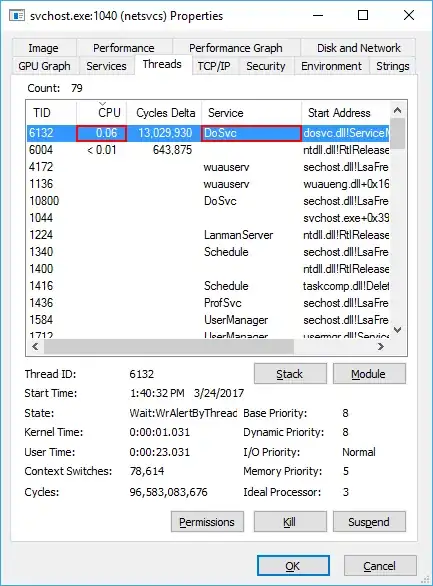Minimize the Properties window
Viewport: 433px width, 586px height.
318,15
